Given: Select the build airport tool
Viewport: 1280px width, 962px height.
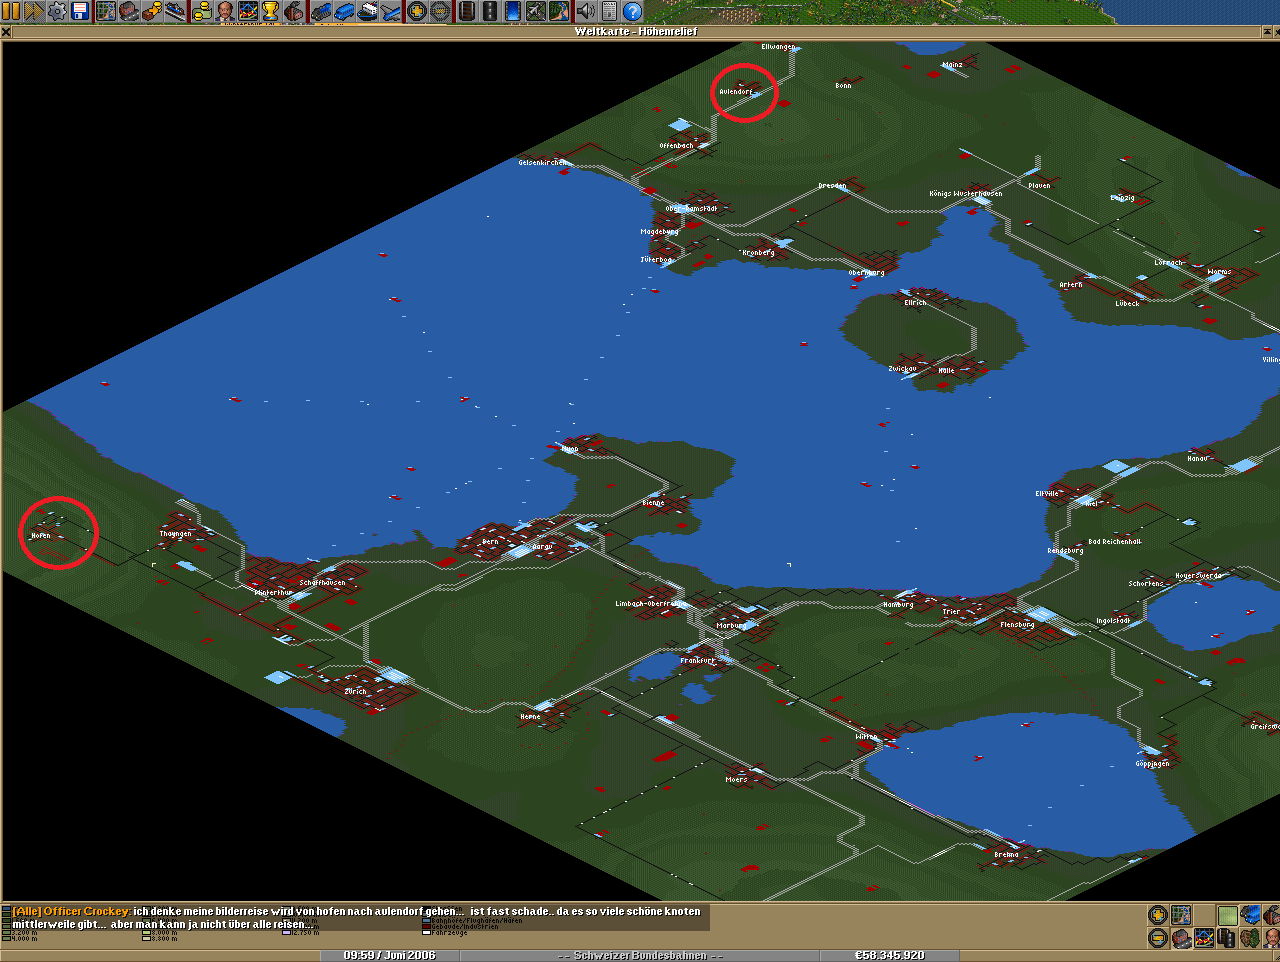Looking at the screenshot, I should pos(535,11).
